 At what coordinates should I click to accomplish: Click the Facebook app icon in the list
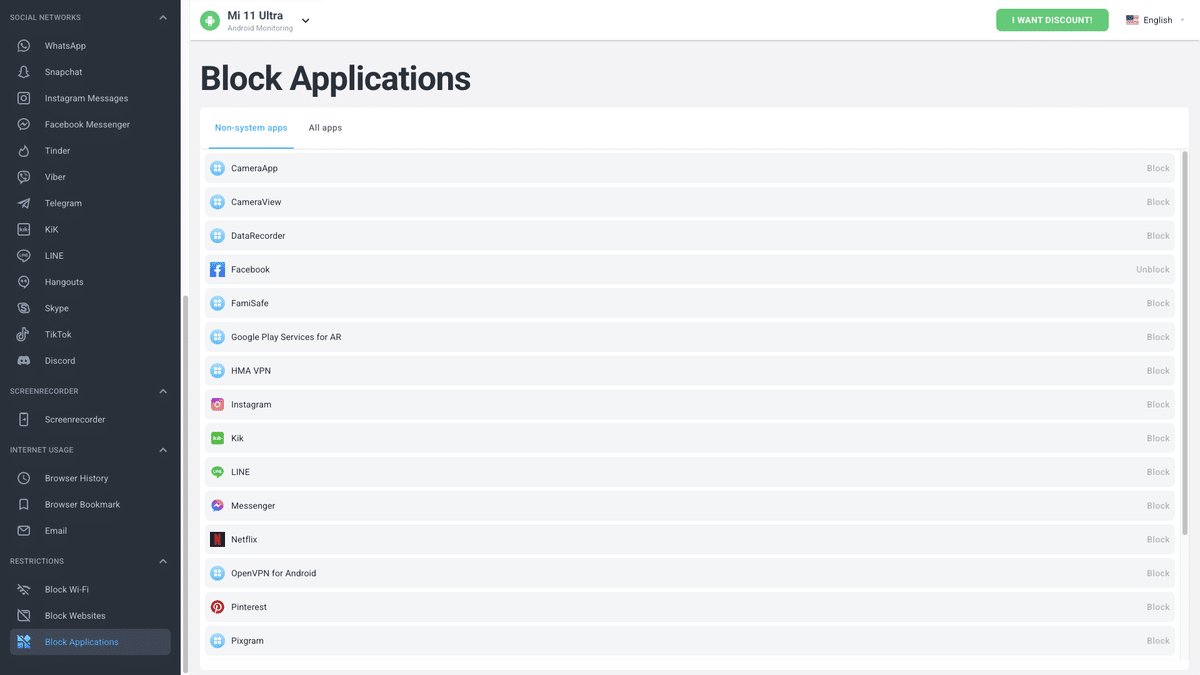click(x=217, y=269)
